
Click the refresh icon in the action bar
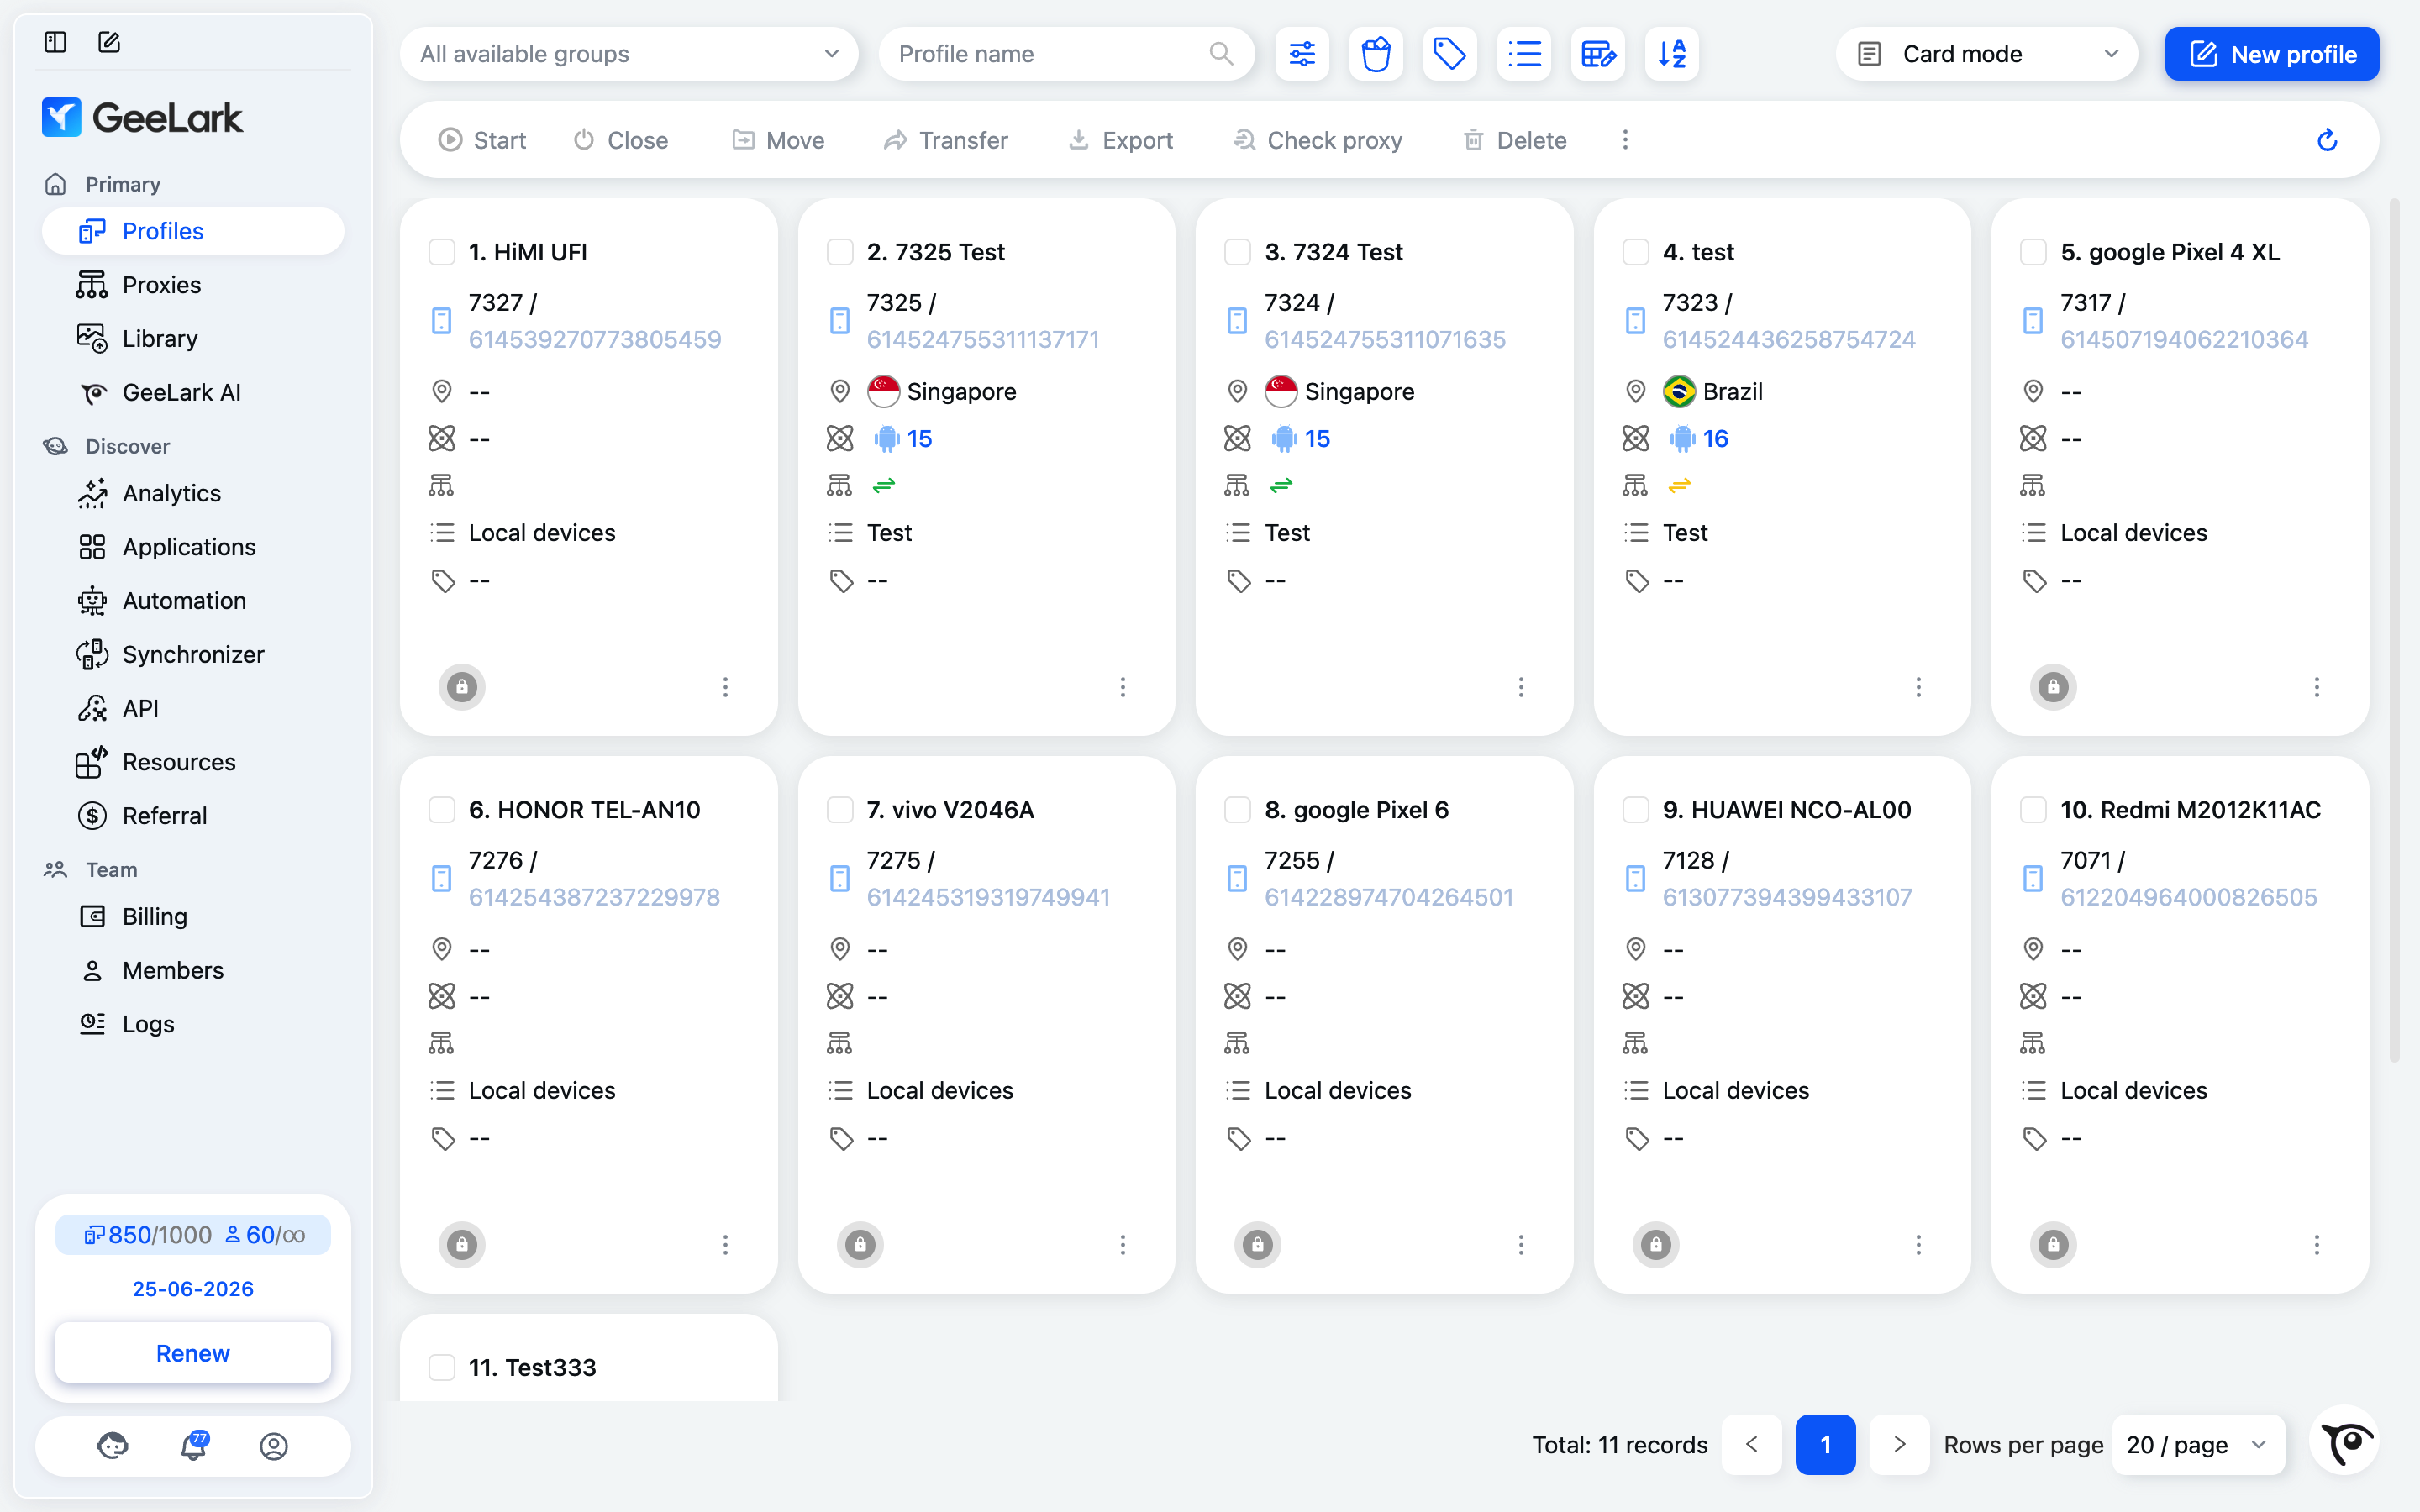2327,140
